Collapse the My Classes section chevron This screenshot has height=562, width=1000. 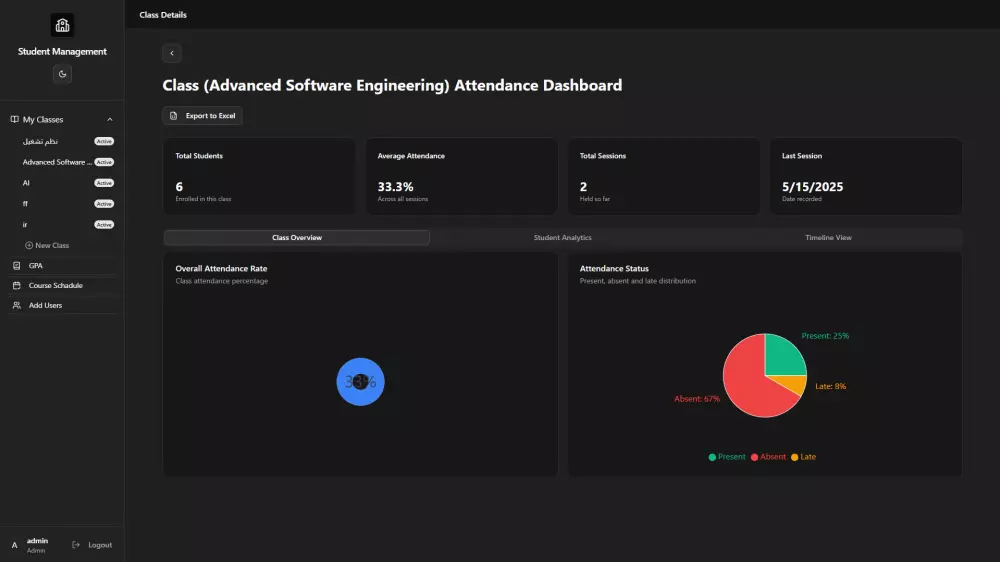pyautogui.click(x=110, y=119)
